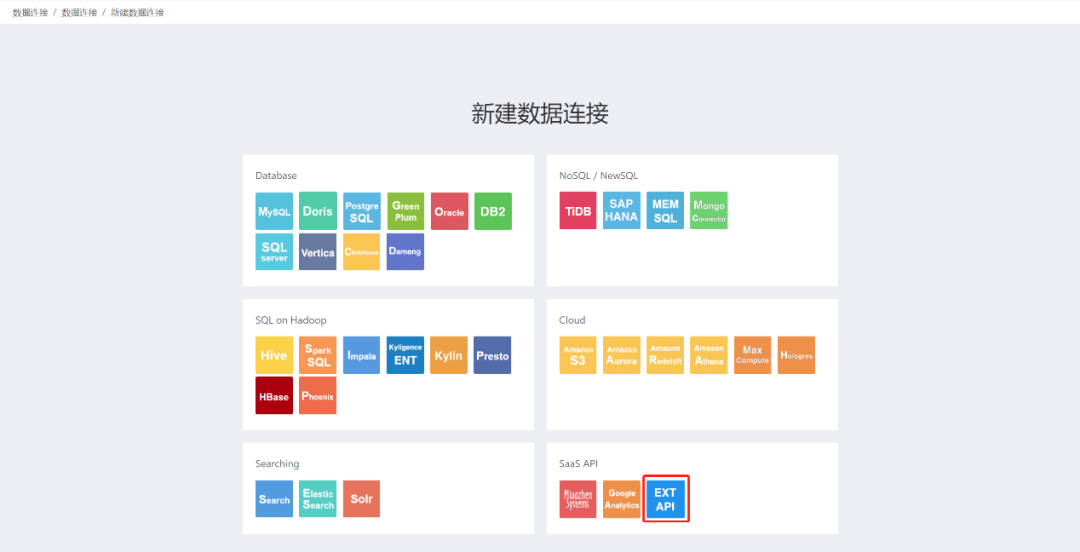Choose the Hologres tile
The image size is (1080, 552).
tap(796, 355)
